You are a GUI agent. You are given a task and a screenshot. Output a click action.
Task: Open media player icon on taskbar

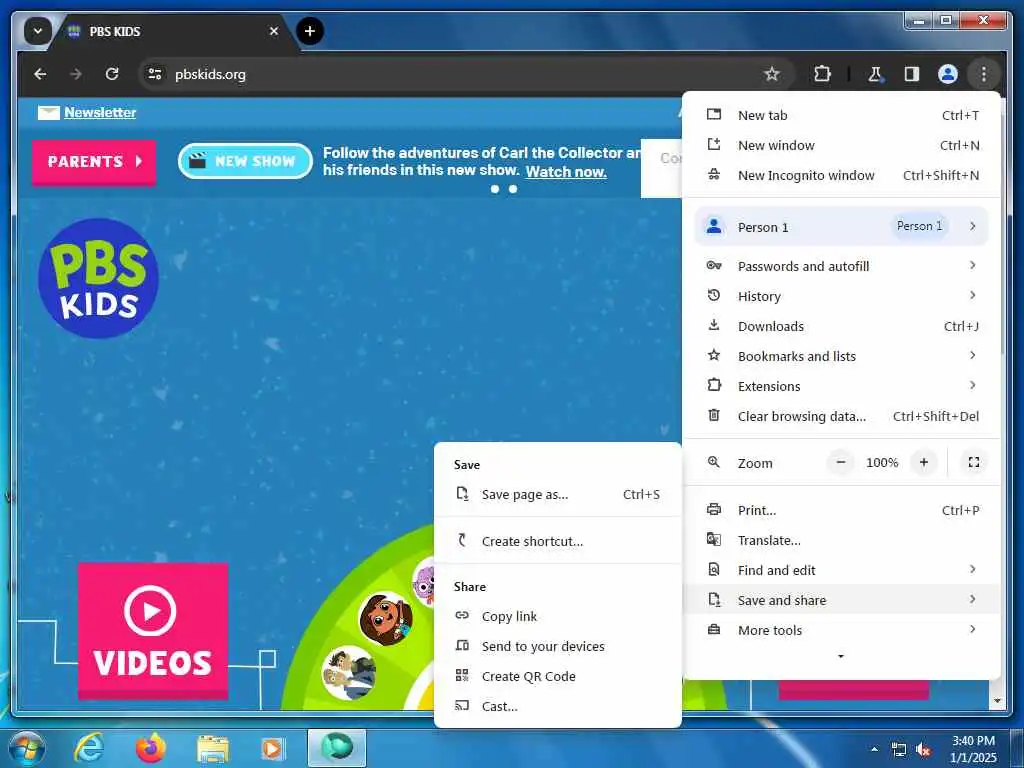[272, 749]
